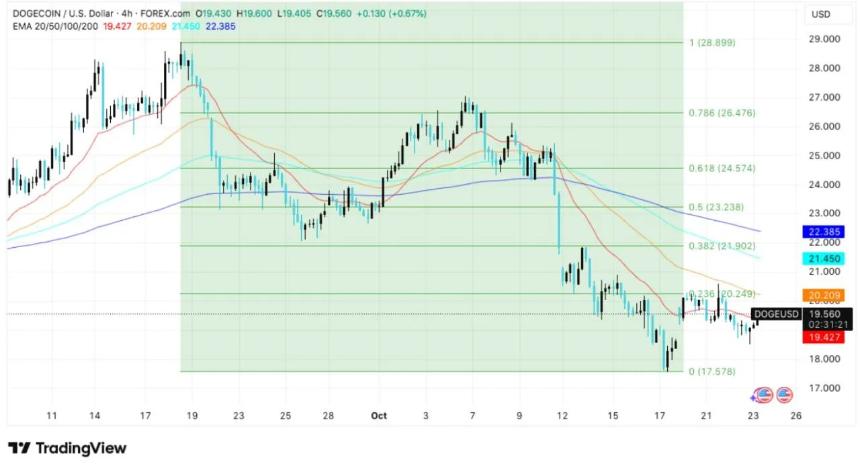
Task: Click the red EMA 20 value 19.427 in legend
Action: point(118,28)
